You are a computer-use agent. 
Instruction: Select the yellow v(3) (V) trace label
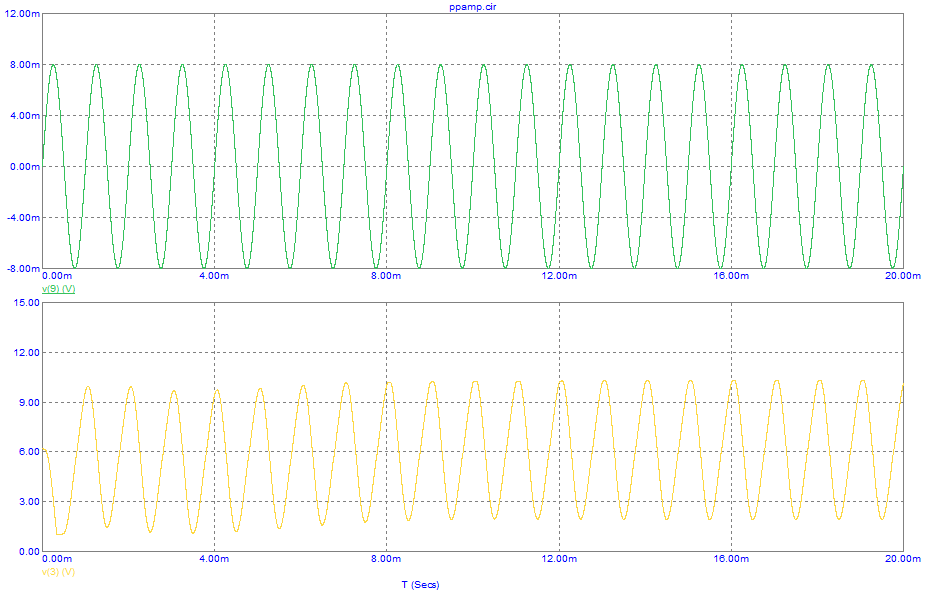click(58, 572)
